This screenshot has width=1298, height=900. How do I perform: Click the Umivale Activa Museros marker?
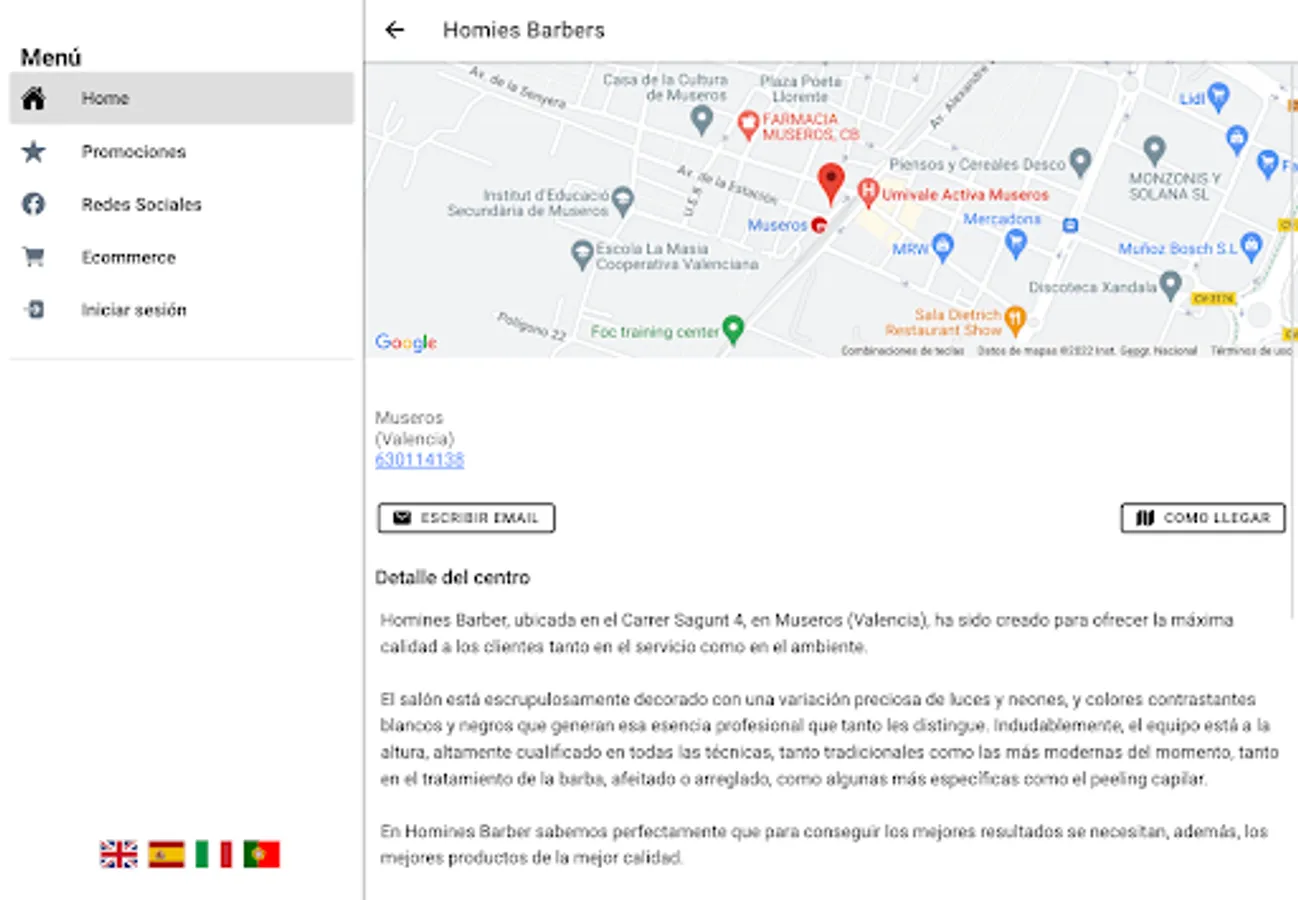tap(868, 190)
